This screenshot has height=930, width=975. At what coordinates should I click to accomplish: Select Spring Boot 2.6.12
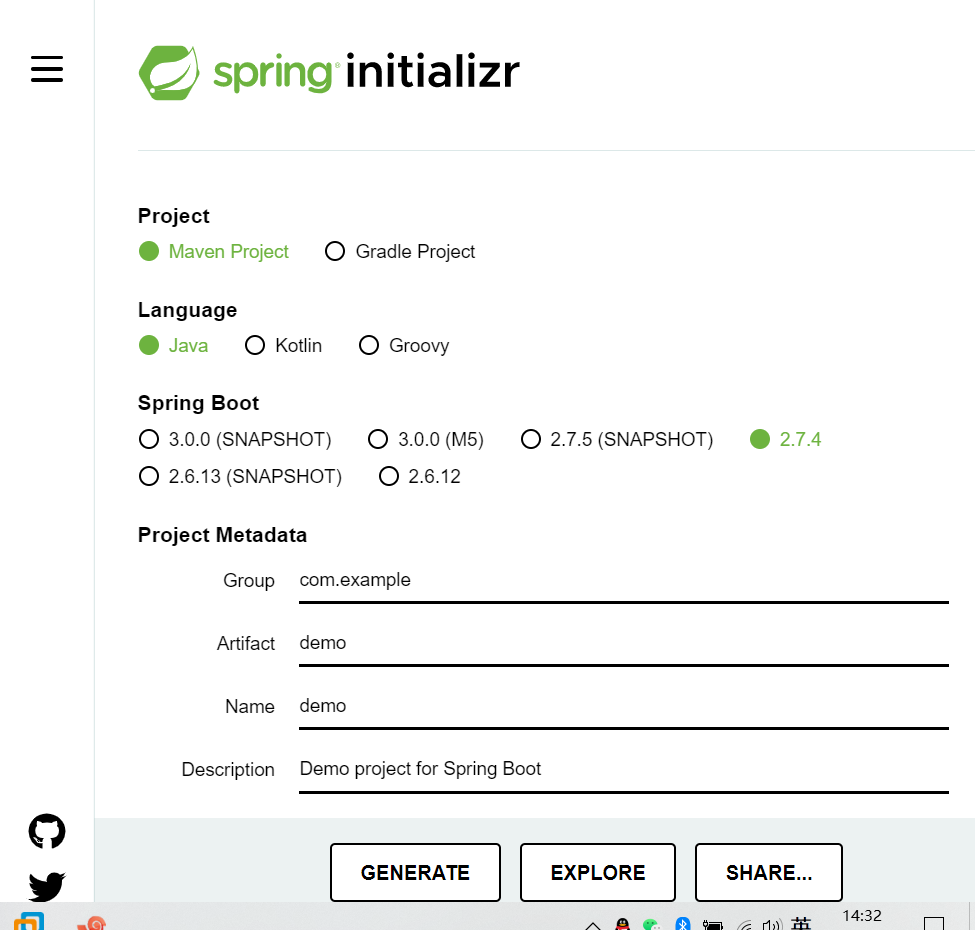[420, 476]
